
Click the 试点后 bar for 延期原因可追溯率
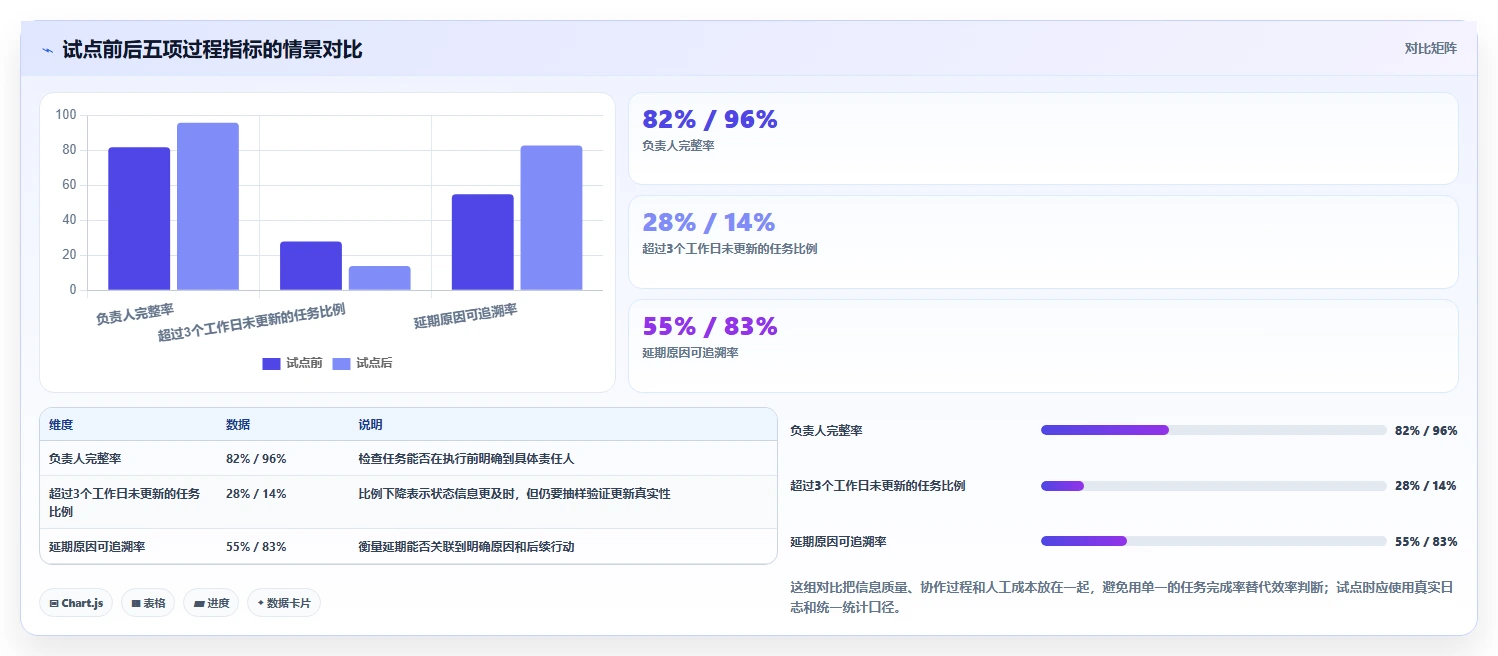pos(551,218)
